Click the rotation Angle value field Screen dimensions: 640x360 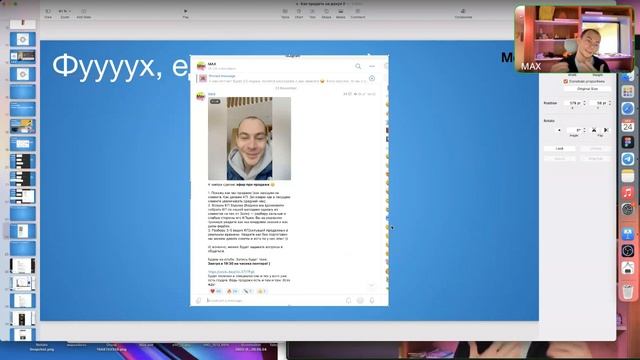click(x=575, y=130)
